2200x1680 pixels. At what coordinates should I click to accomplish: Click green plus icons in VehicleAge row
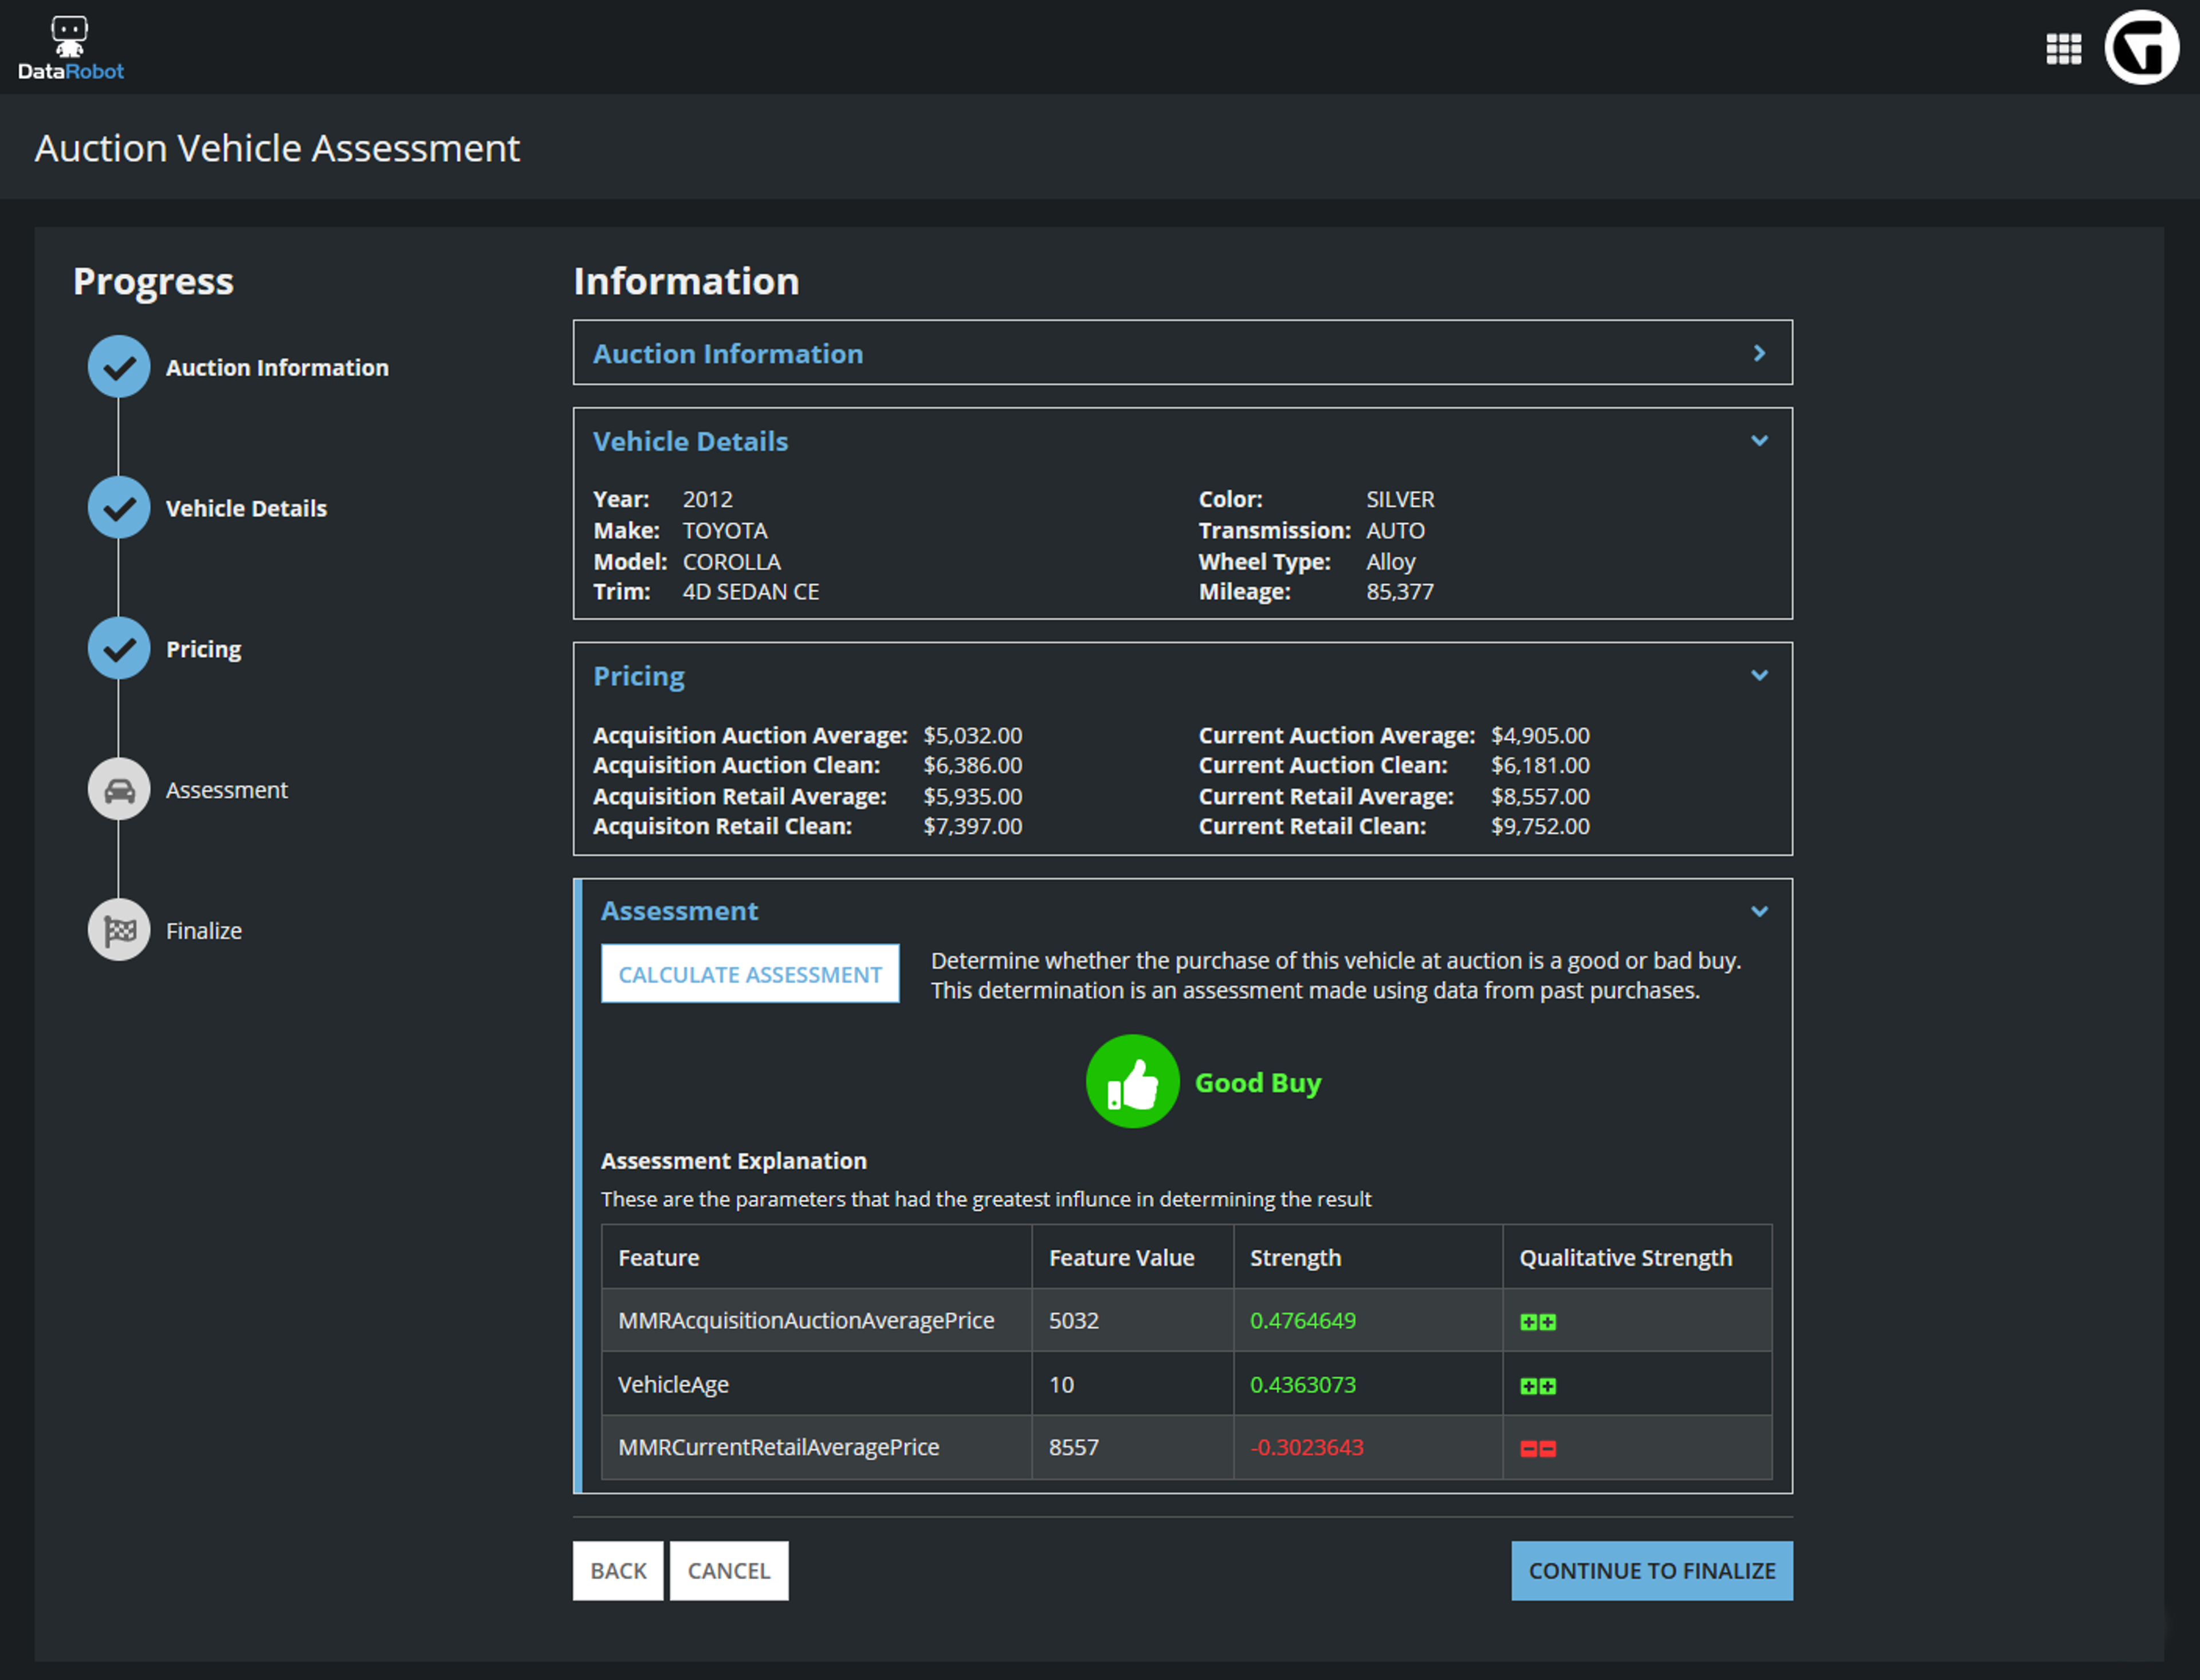(x=1538, y=1386)
